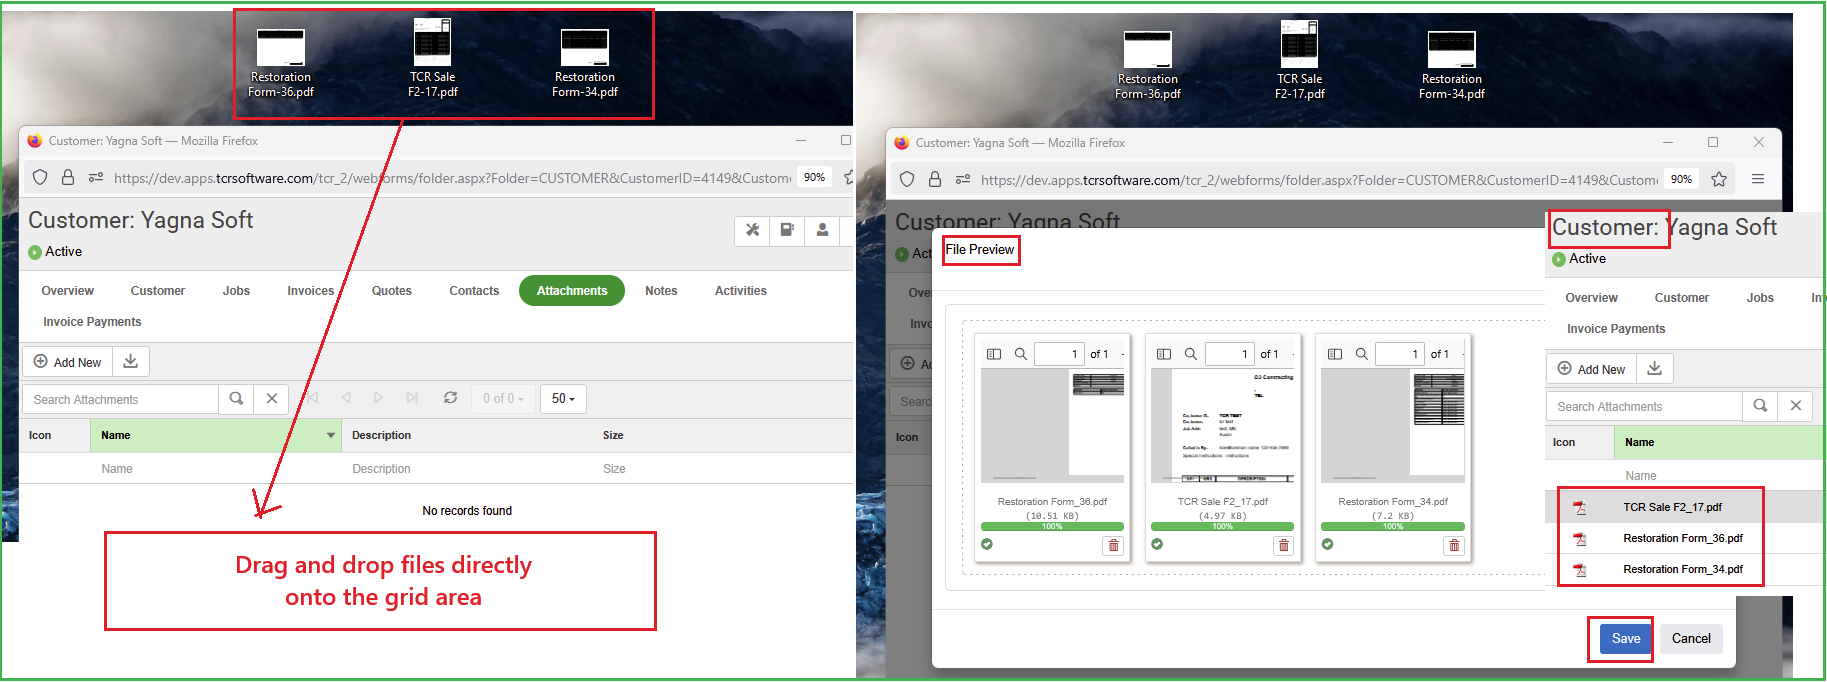Open the Name column header dropdown arrow
1827x682 pixels.
(330, 435)
